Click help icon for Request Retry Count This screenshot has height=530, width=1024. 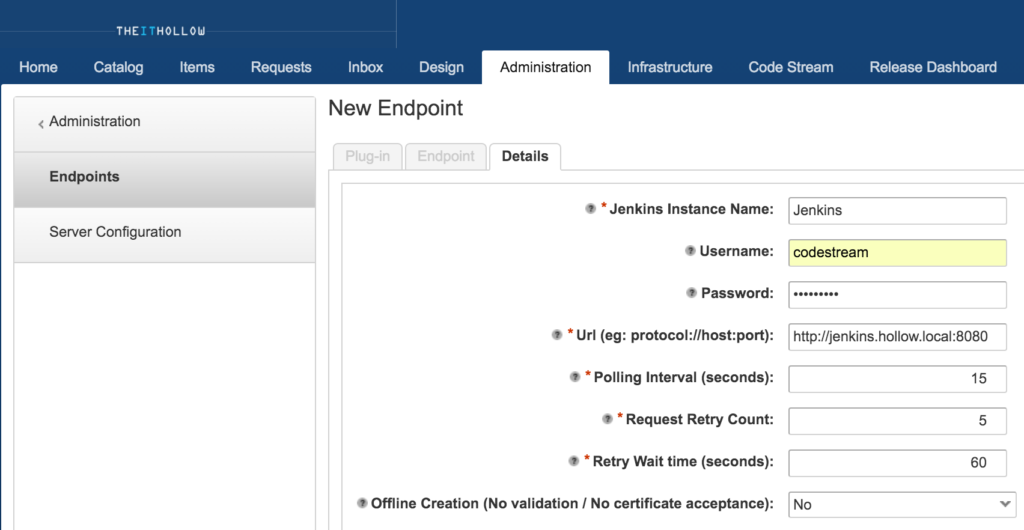tap(607, 420)
